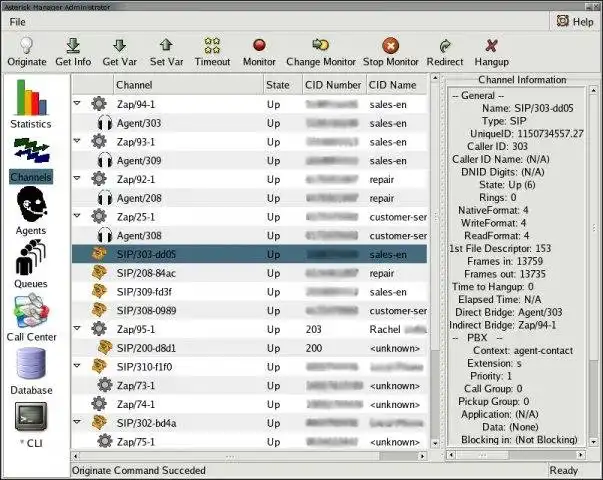603x480 pixels.
Task: Click the 'Direct Bridge: Agent/303' info line
Action: click(x=509, y=312)
